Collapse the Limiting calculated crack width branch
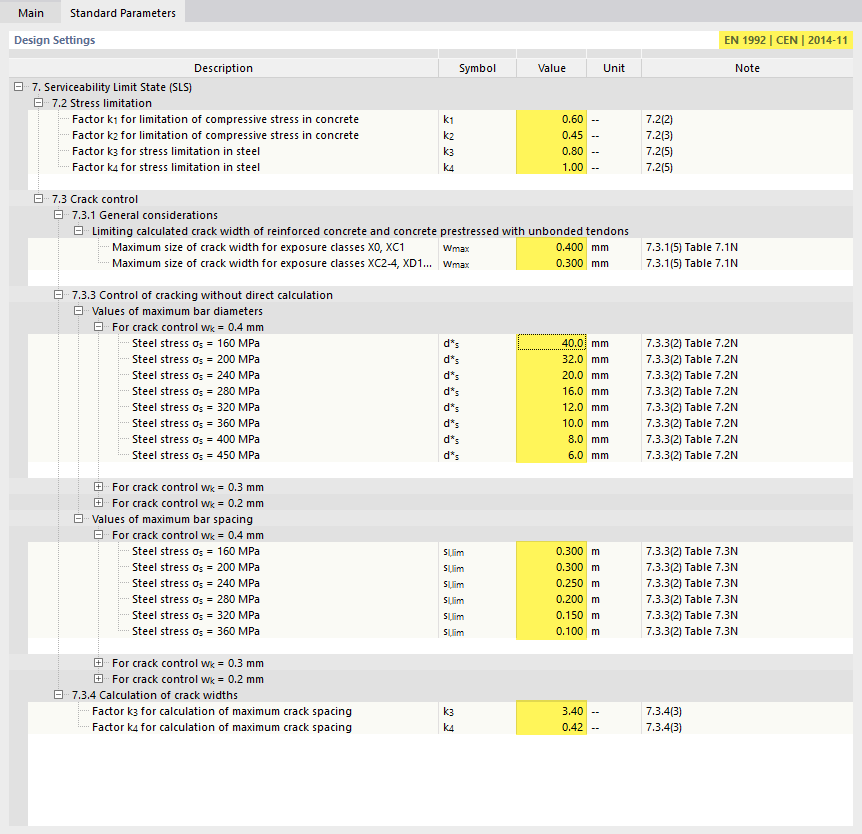 pos(78,231)
